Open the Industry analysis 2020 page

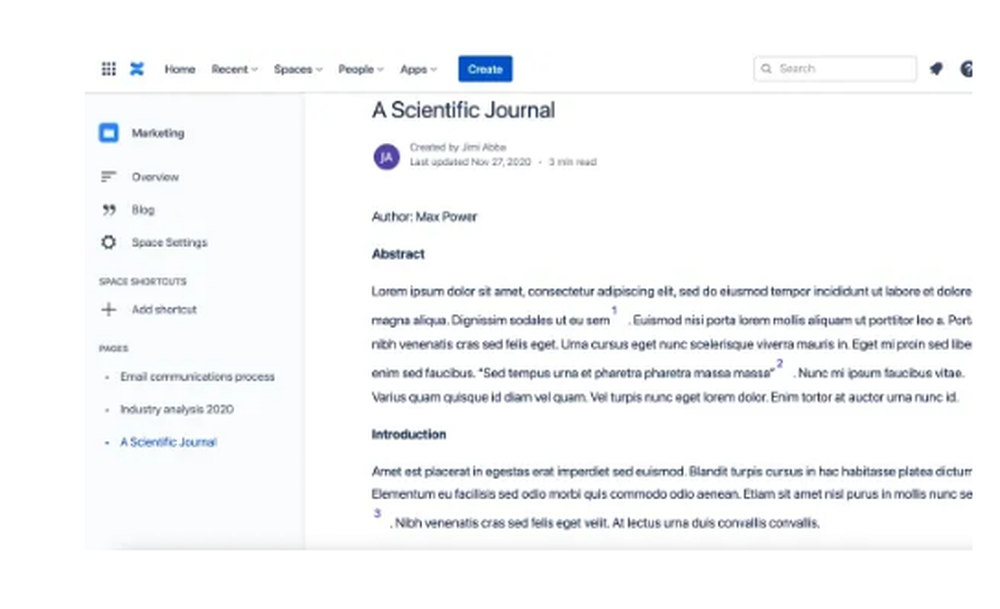point(177,409)
